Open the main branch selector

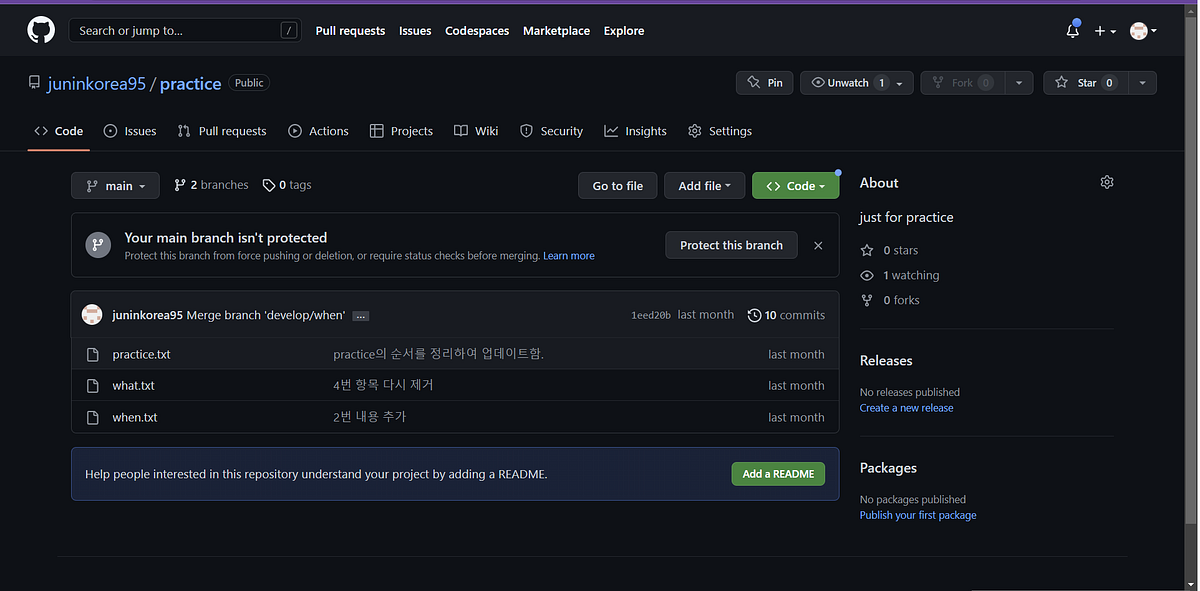point(115,186)
